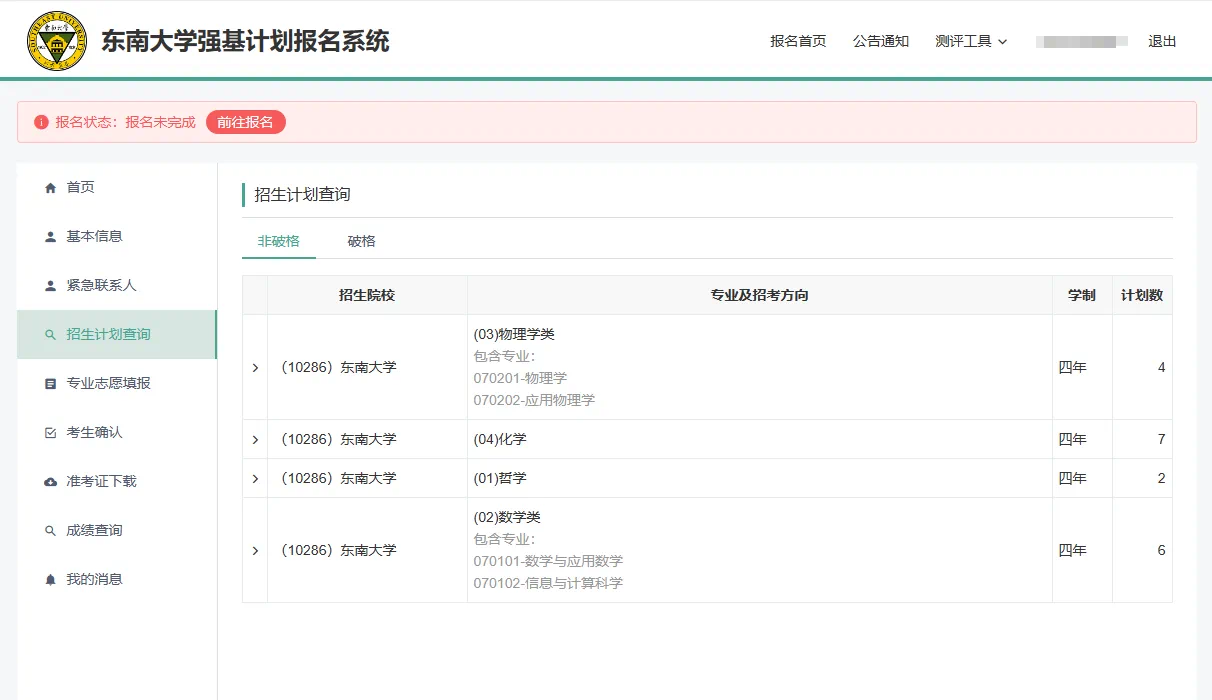Open the 成绩查询 search icon

(50, 530)
